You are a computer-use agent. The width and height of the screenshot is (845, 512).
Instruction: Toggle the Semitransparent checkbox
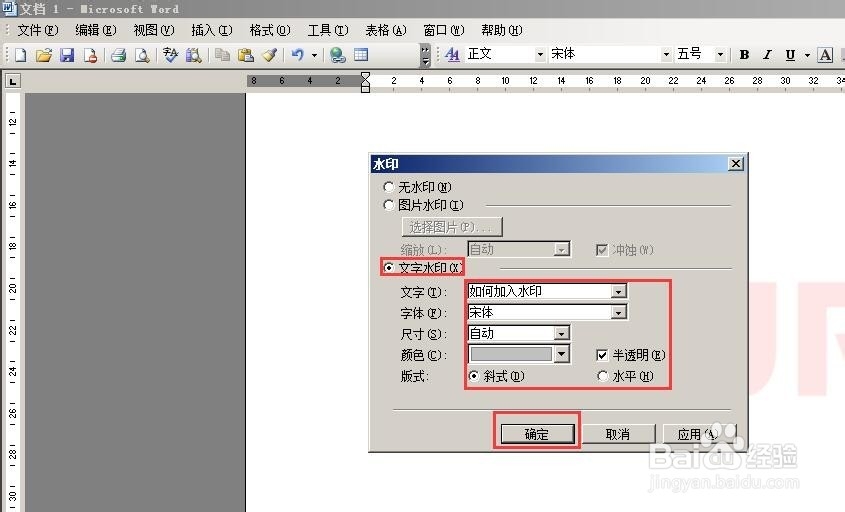[602, 355]
